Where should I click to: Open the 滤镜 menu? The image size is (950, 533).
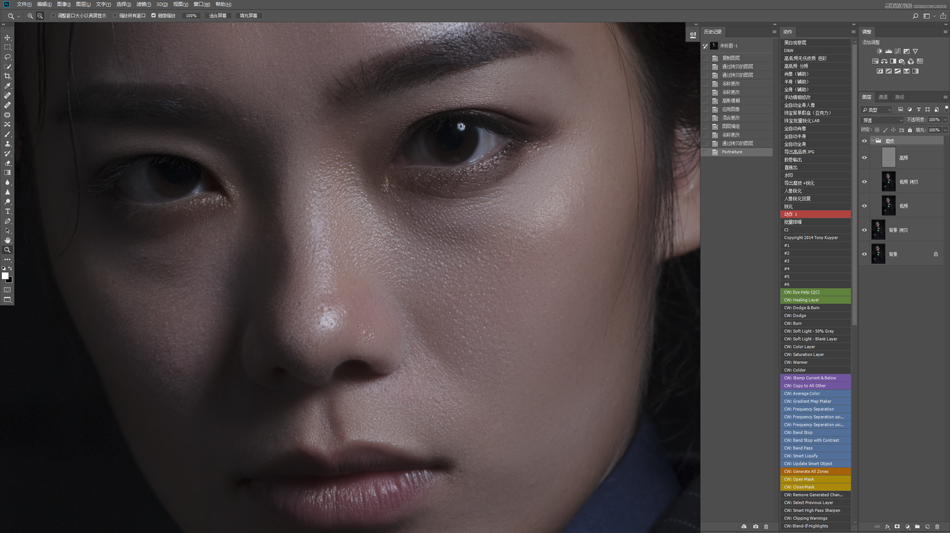coord(143,4)
